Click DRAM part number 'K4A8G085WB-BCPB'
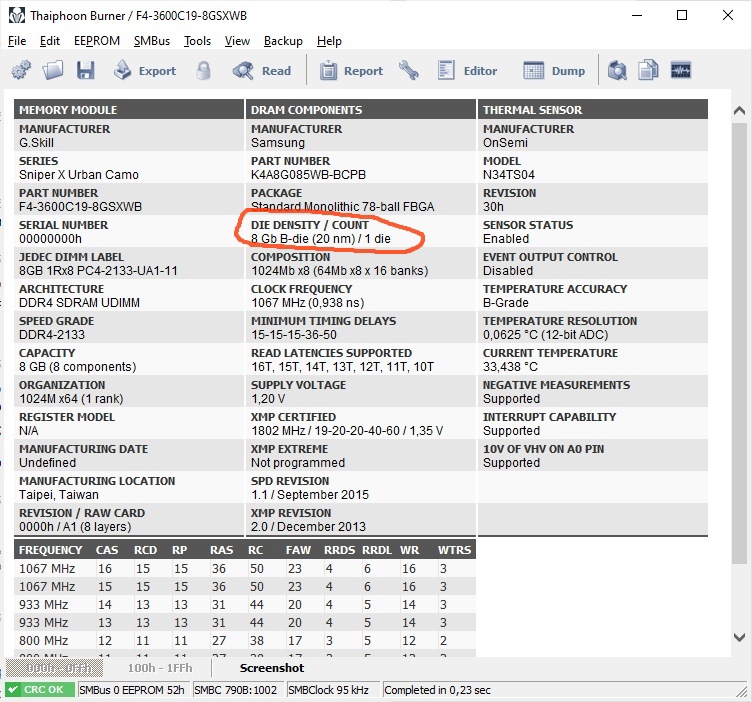752x702 pixels. pyautogui.click(x=308, y=175)
